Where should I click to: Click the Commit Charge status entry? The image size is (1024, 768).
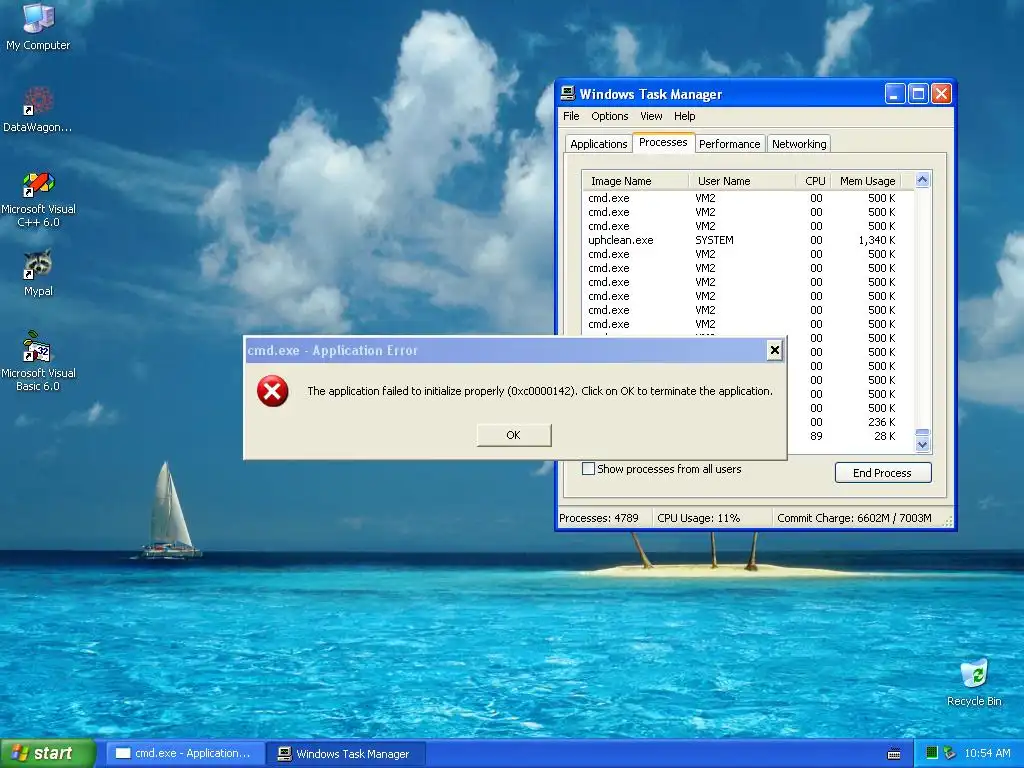point(854,518)
